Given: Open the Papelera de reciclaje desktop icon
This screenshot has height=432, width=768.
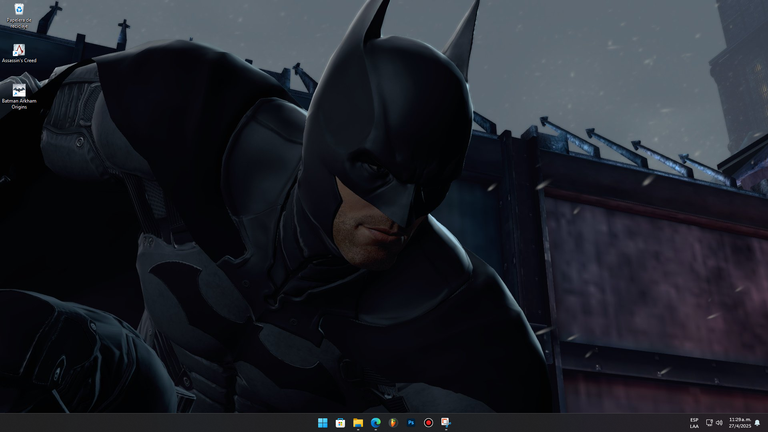Looking at the screenshot, I should pyautogui.click(x=19, y=16).
